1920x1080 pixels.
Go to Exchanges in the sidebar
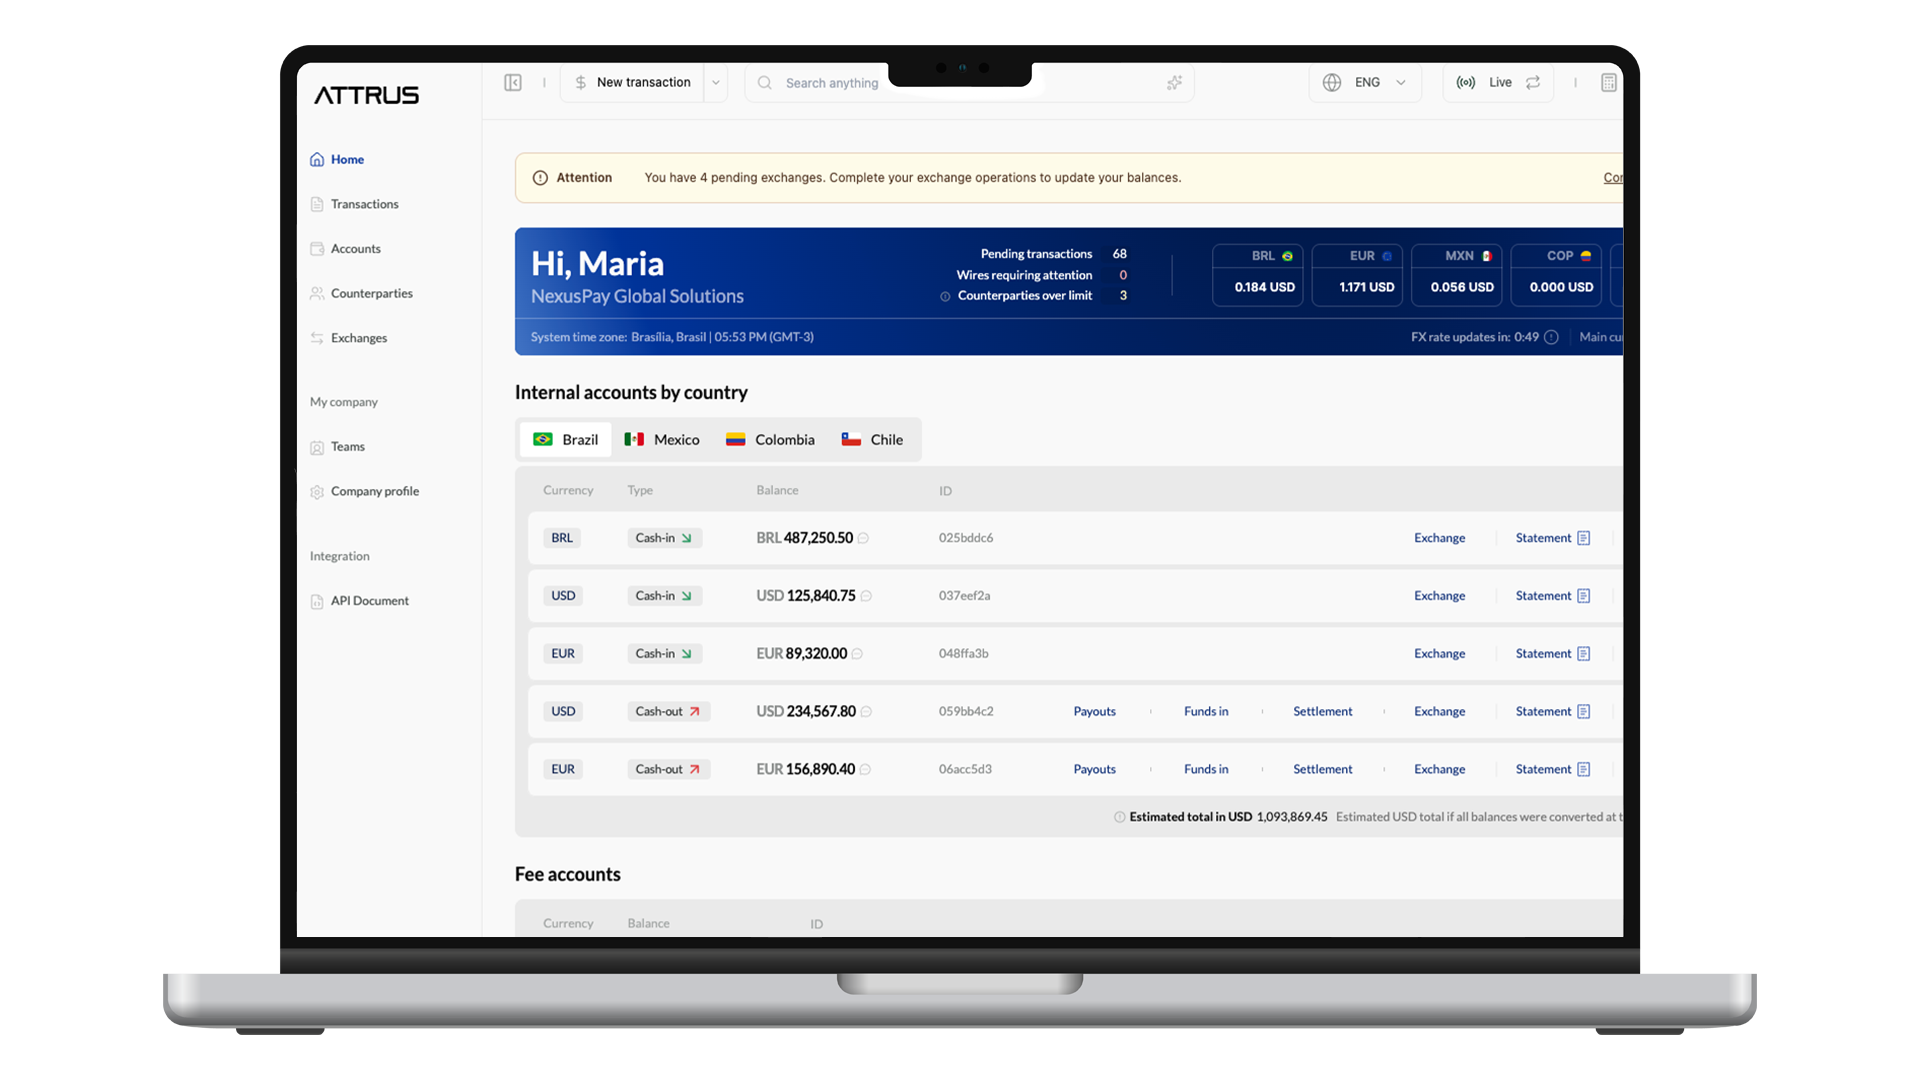click(358, 339)
